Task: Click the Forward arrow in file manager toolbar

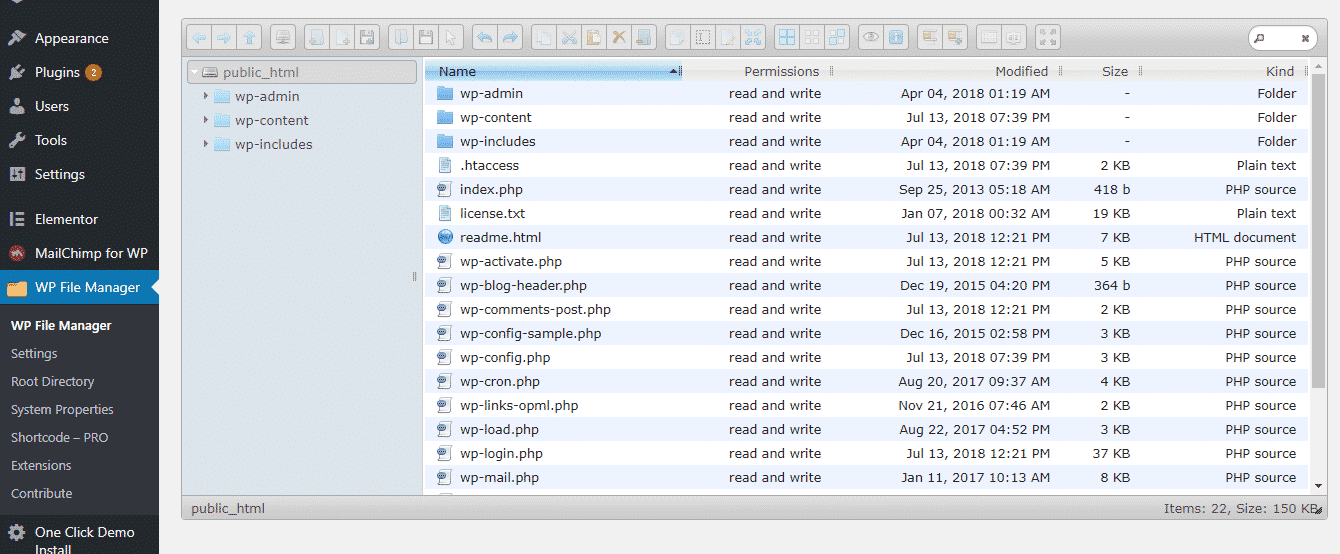Action: click(x=224, y=38)
